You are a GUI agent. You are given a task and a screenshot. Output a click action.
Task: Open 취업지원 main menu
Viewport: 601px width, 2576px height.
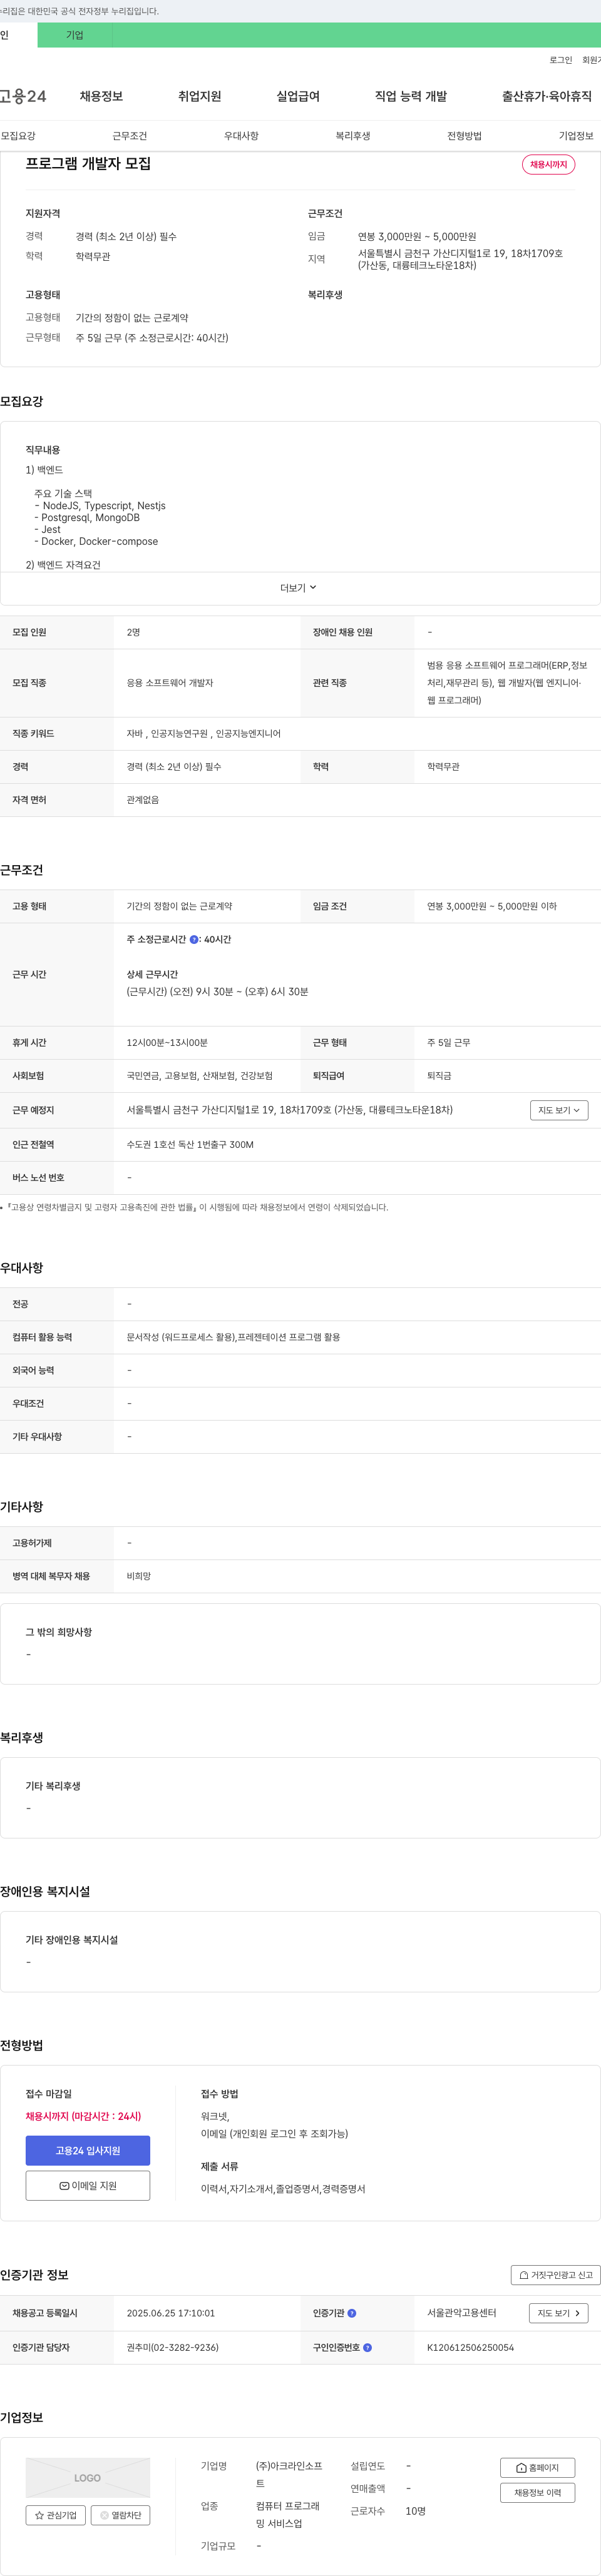[x=199, y=96]
